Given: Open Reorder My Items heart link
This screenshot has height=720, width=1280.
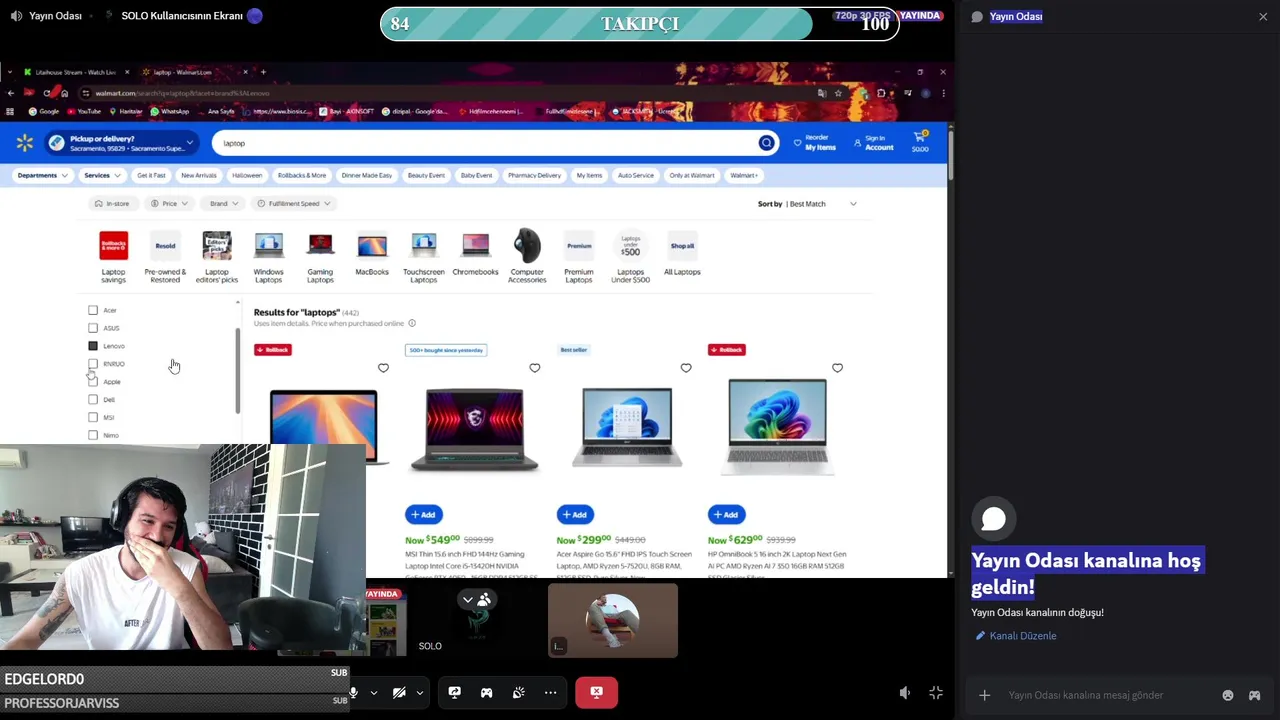Looking at the screenshot, I should (x=814, y=143).
